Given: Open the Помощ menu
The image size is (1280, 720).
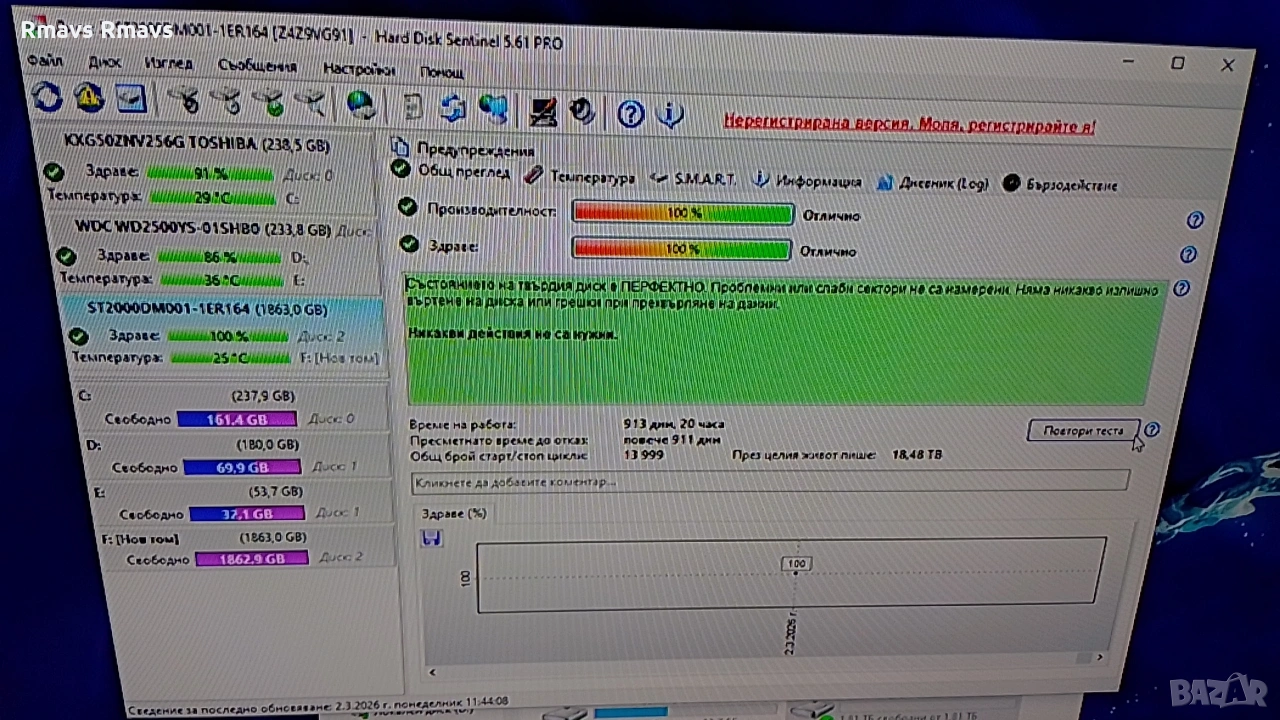Looking at the screenshot, I should (441, 72).
